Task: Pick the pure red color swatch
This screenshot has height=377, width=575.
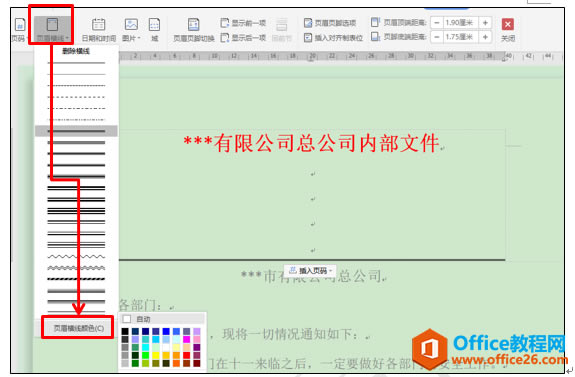Action: (x=187, y=355)
